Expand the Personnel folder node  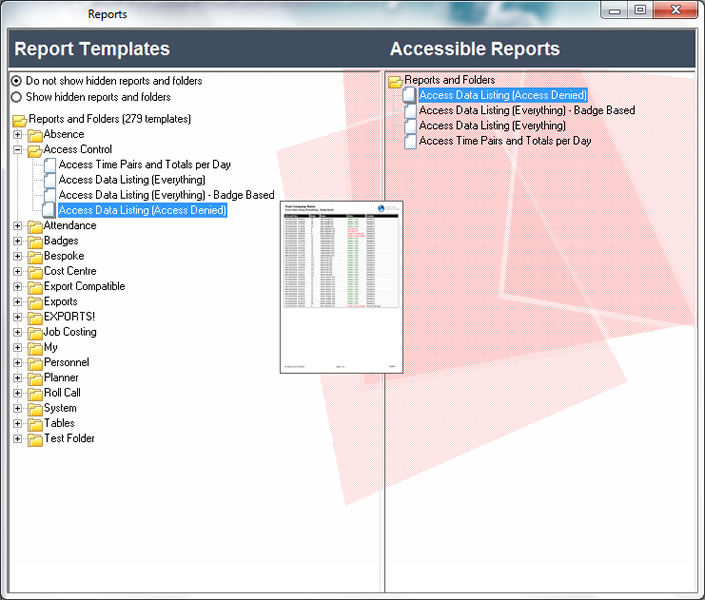click(x=17, y=363)
